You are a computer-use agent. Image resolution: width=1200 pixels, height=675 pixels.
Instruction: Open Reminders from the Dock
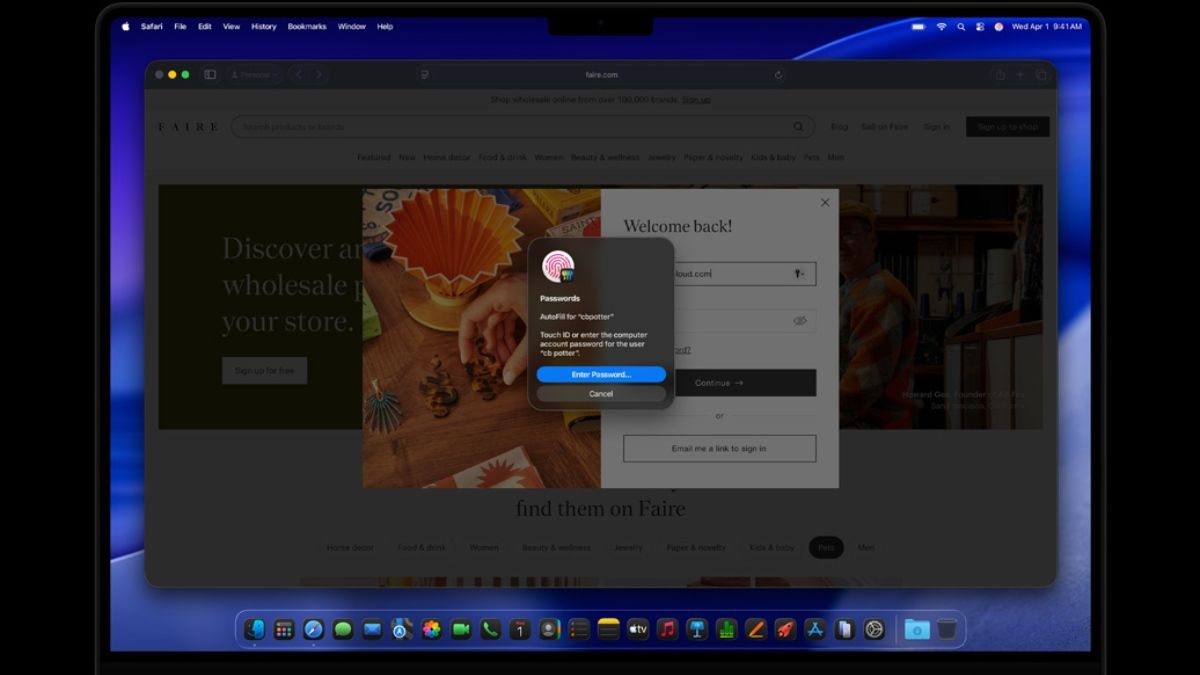point(579,629)
